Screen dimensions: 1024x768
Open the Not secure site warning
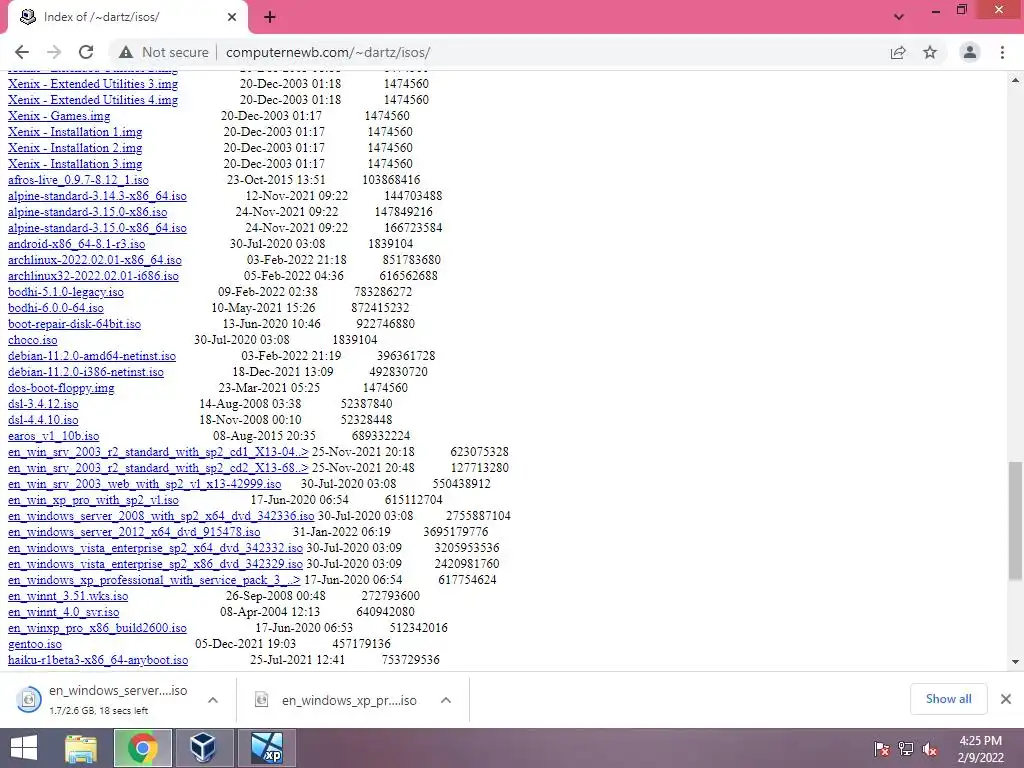tap(164, 52)
